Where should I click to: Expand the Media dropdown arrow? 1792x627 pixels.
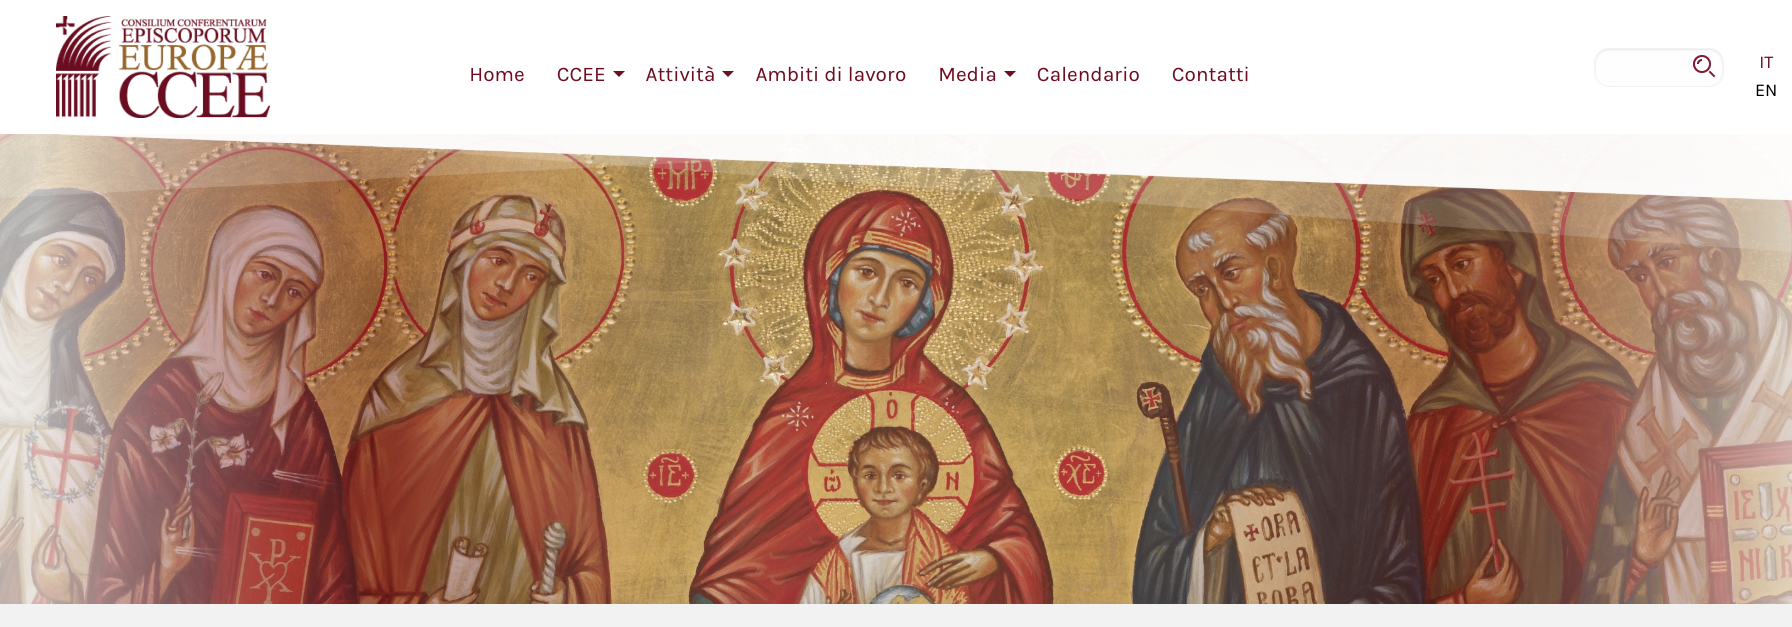1010,74
